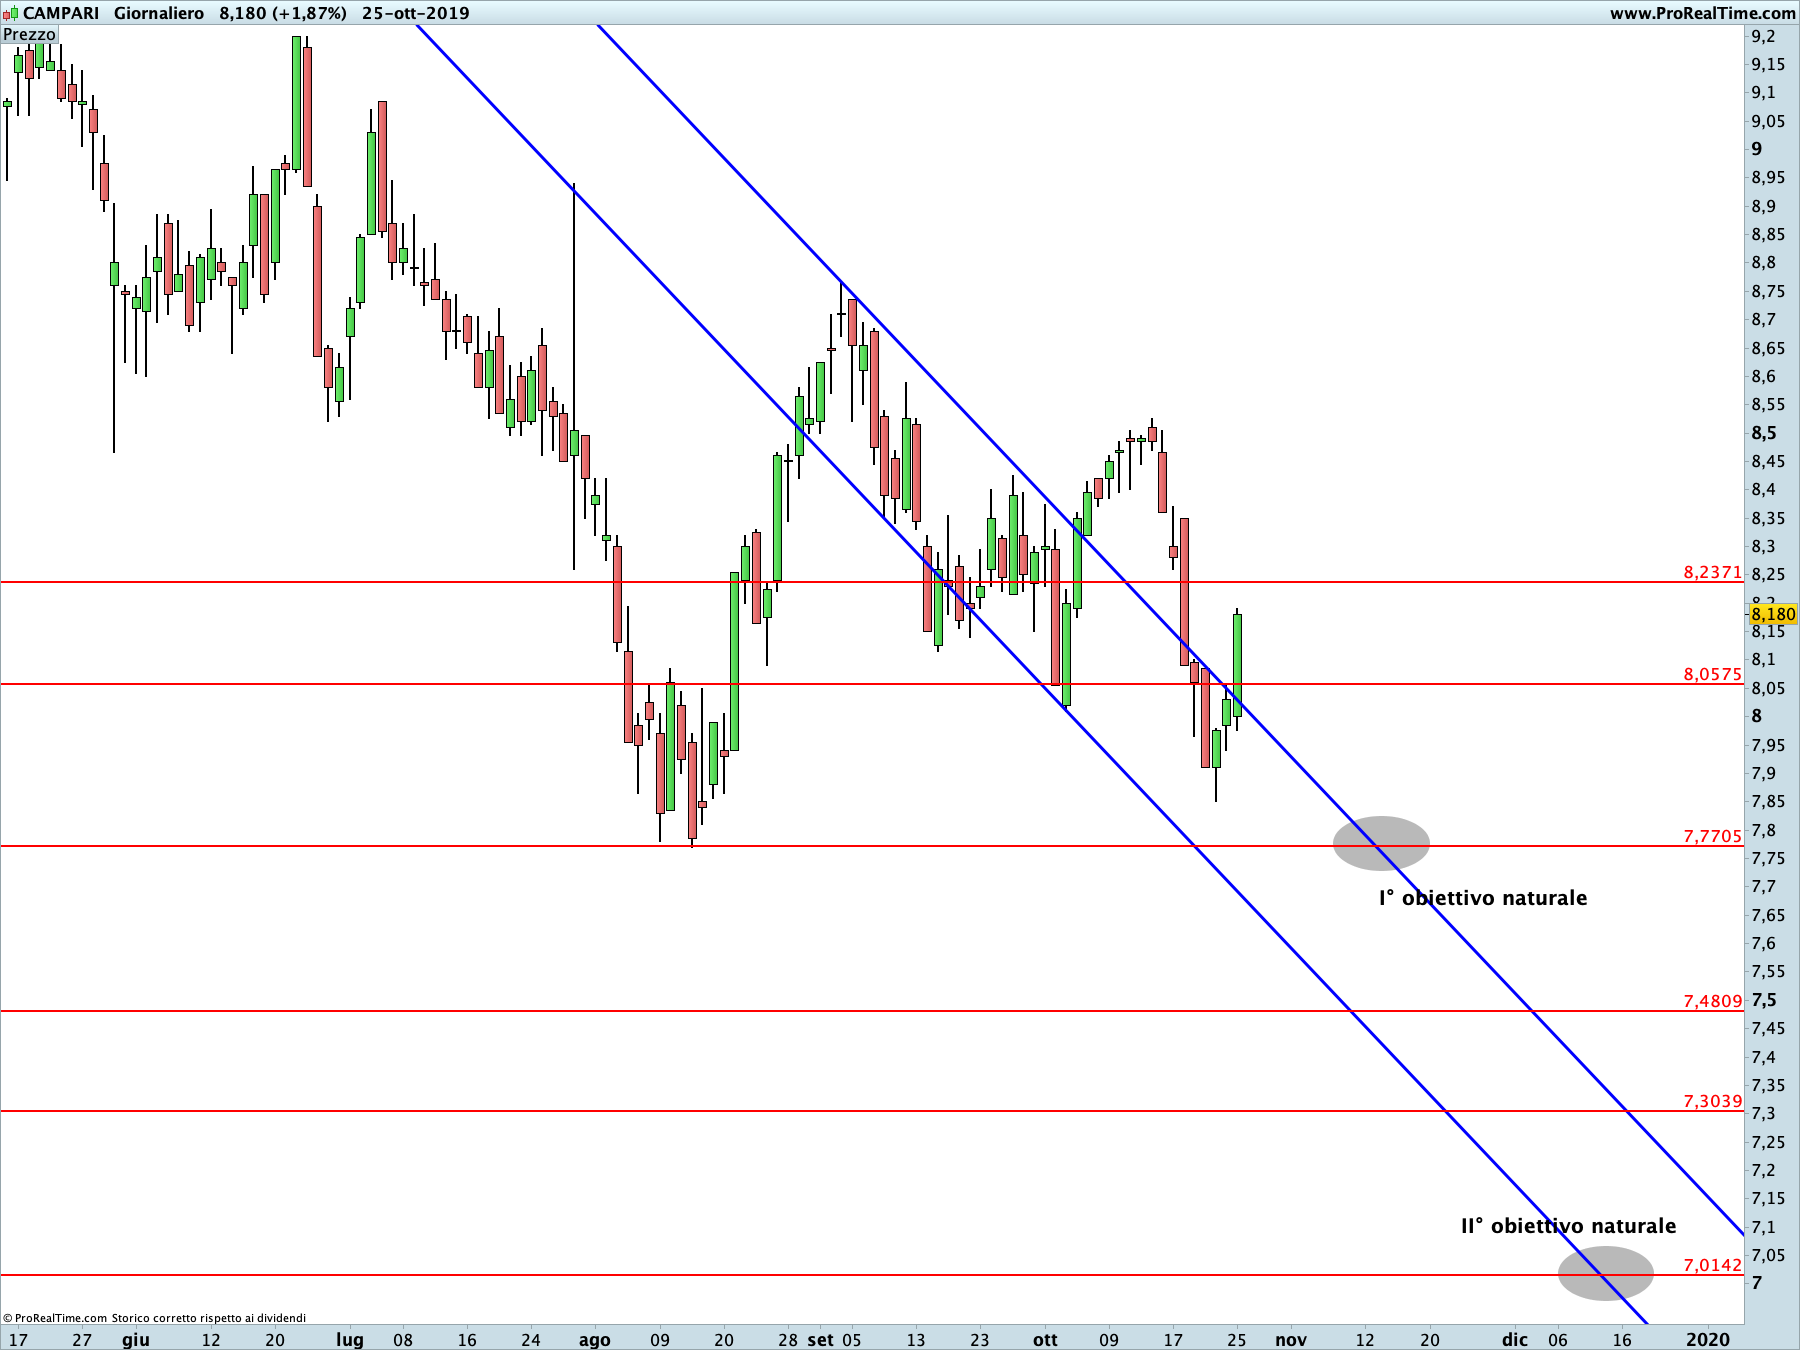Click the 8,180 (+1,87%) price readout
The width and height of the screenshot is (1800, 1350).
[x=283, y=13]
